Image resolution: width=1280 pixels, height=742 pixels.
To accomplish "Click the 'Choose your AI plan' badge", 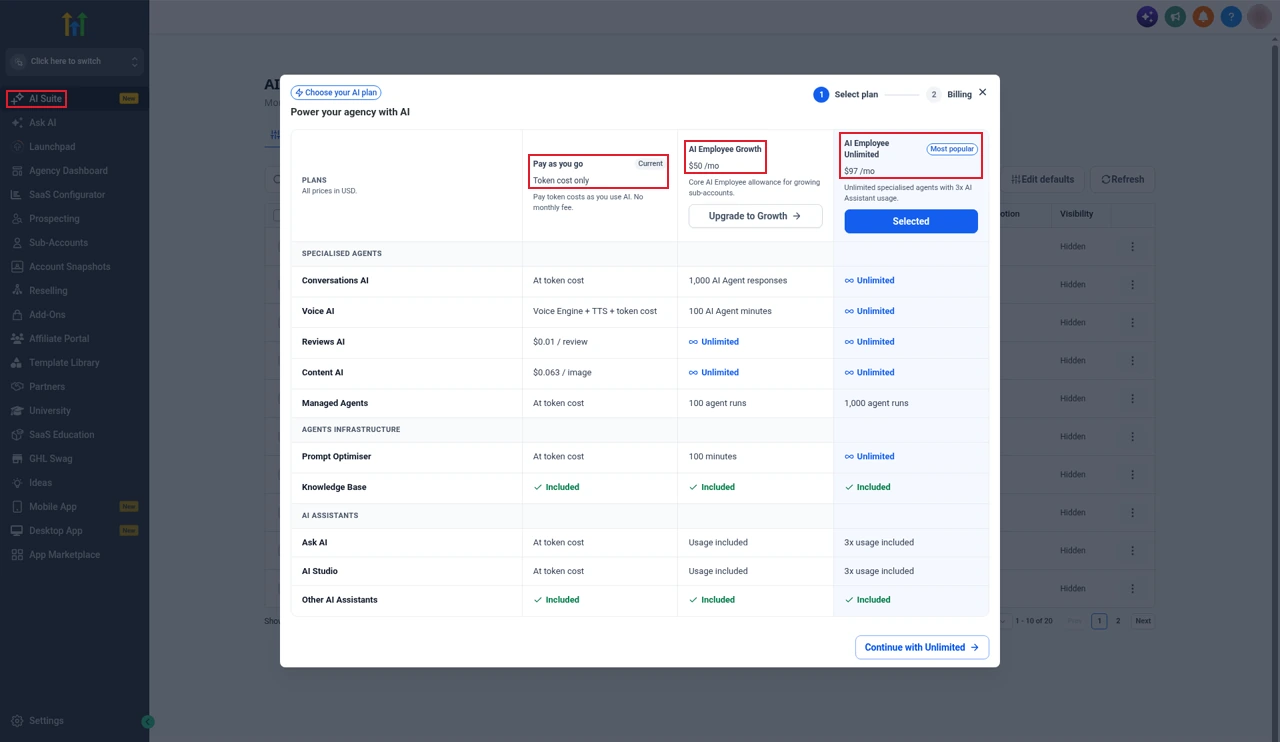I will point(336,92).
